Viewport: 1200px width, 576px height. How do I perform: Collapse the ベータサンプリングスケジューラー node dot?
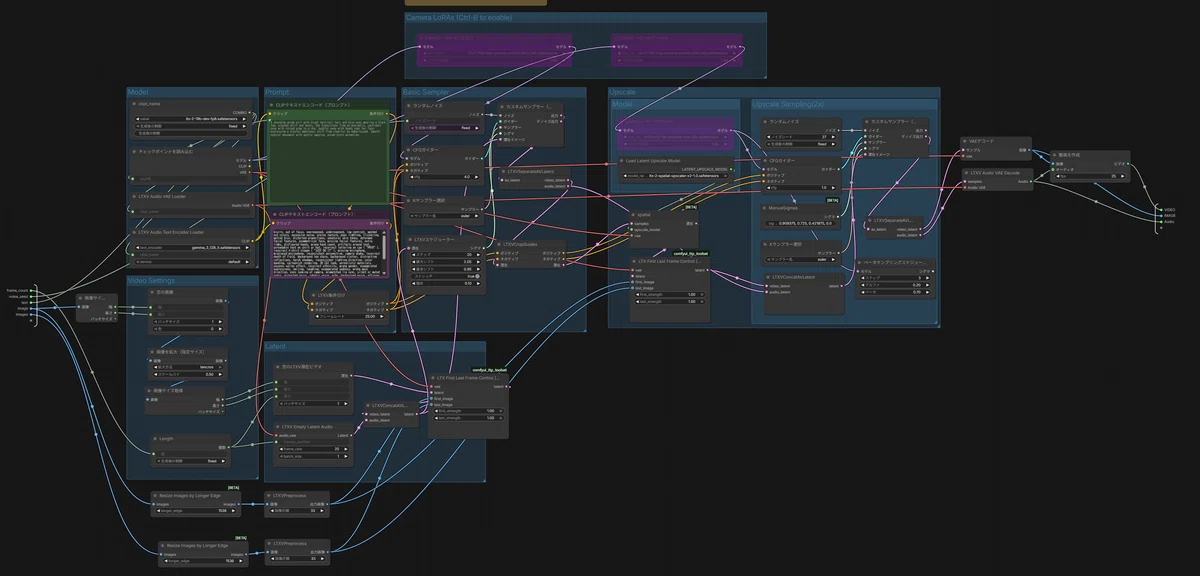click(859, 262)
